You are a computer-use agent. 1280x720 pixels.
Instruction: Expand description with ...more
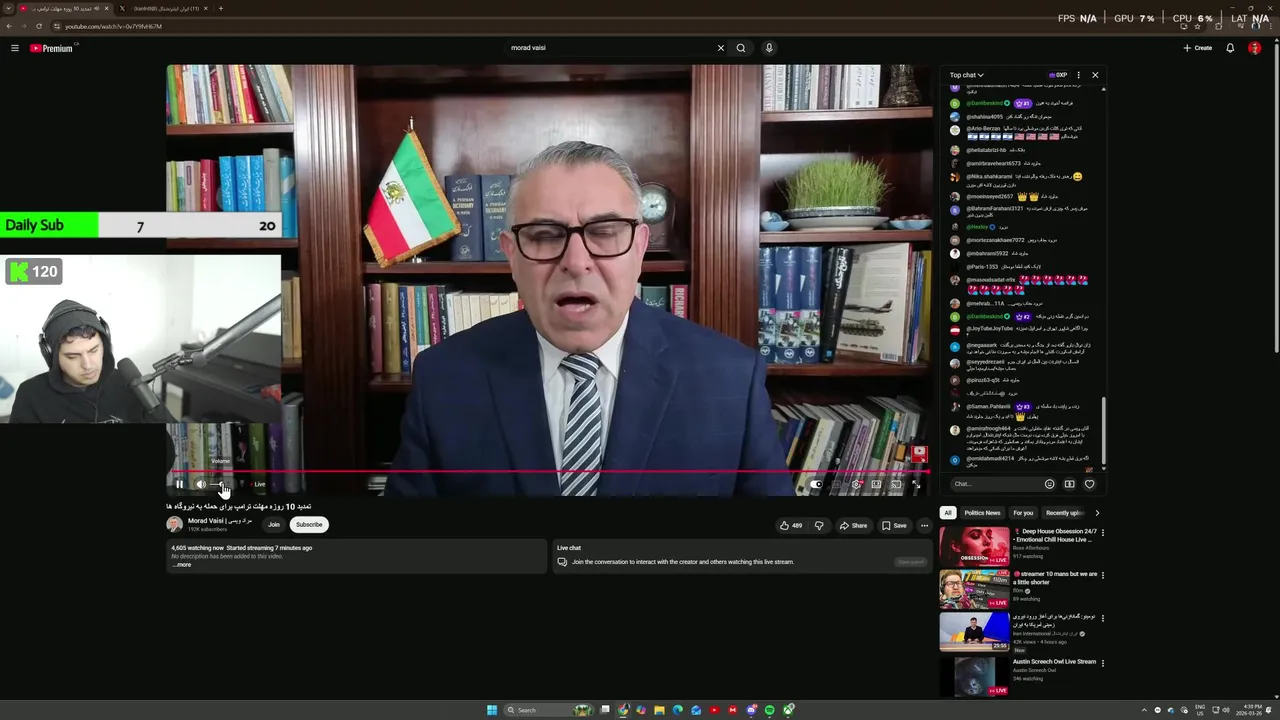coord(181,565)
